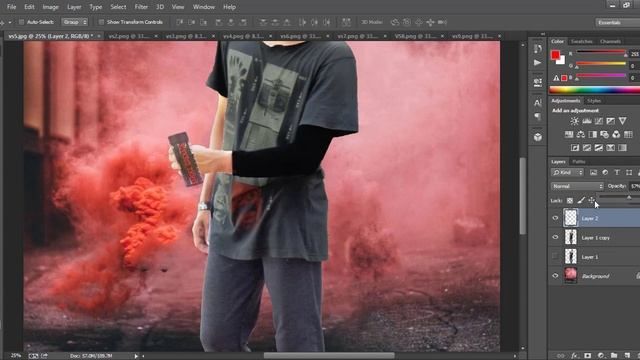
Task: Switch to the V58.png document tab
Action: pos(415,36)
